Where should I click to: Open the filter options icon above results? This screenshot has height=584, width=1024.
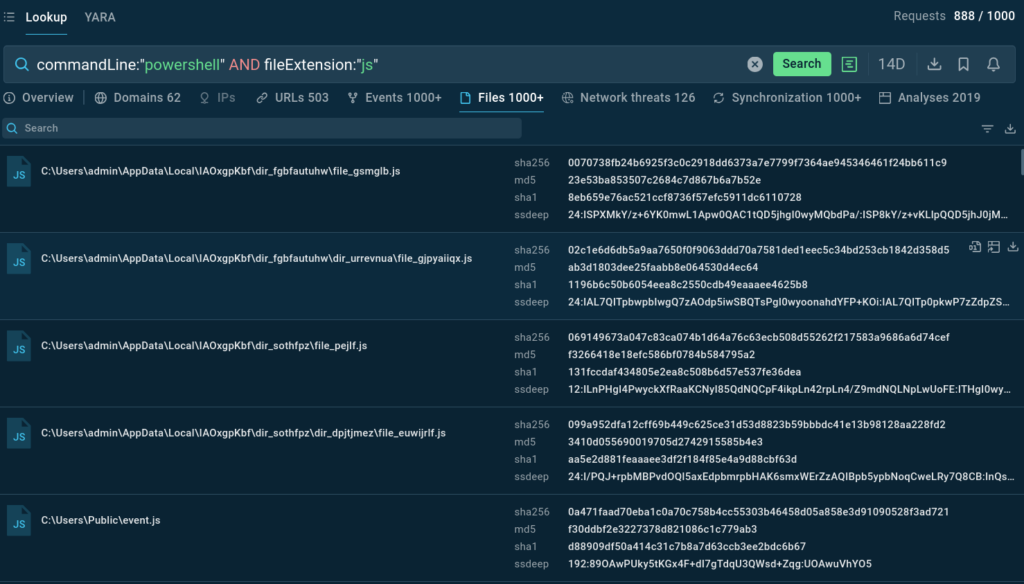tap(987, 129)
